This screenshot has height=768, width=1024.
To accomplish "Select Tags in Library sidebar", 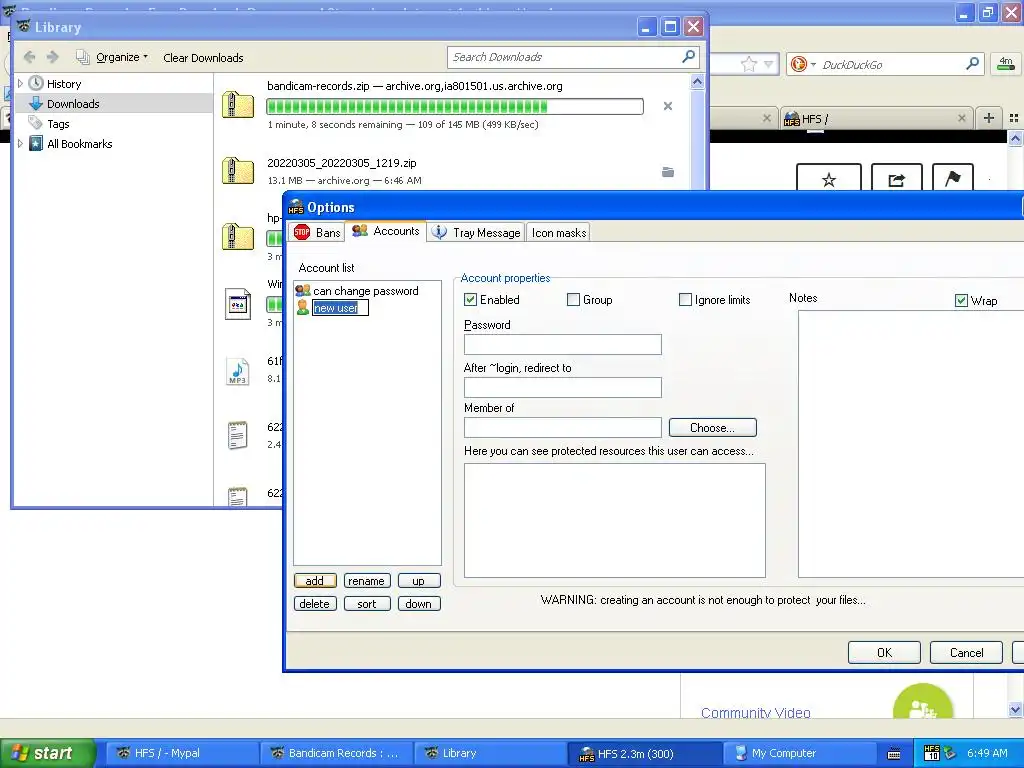I will [58, 124].
